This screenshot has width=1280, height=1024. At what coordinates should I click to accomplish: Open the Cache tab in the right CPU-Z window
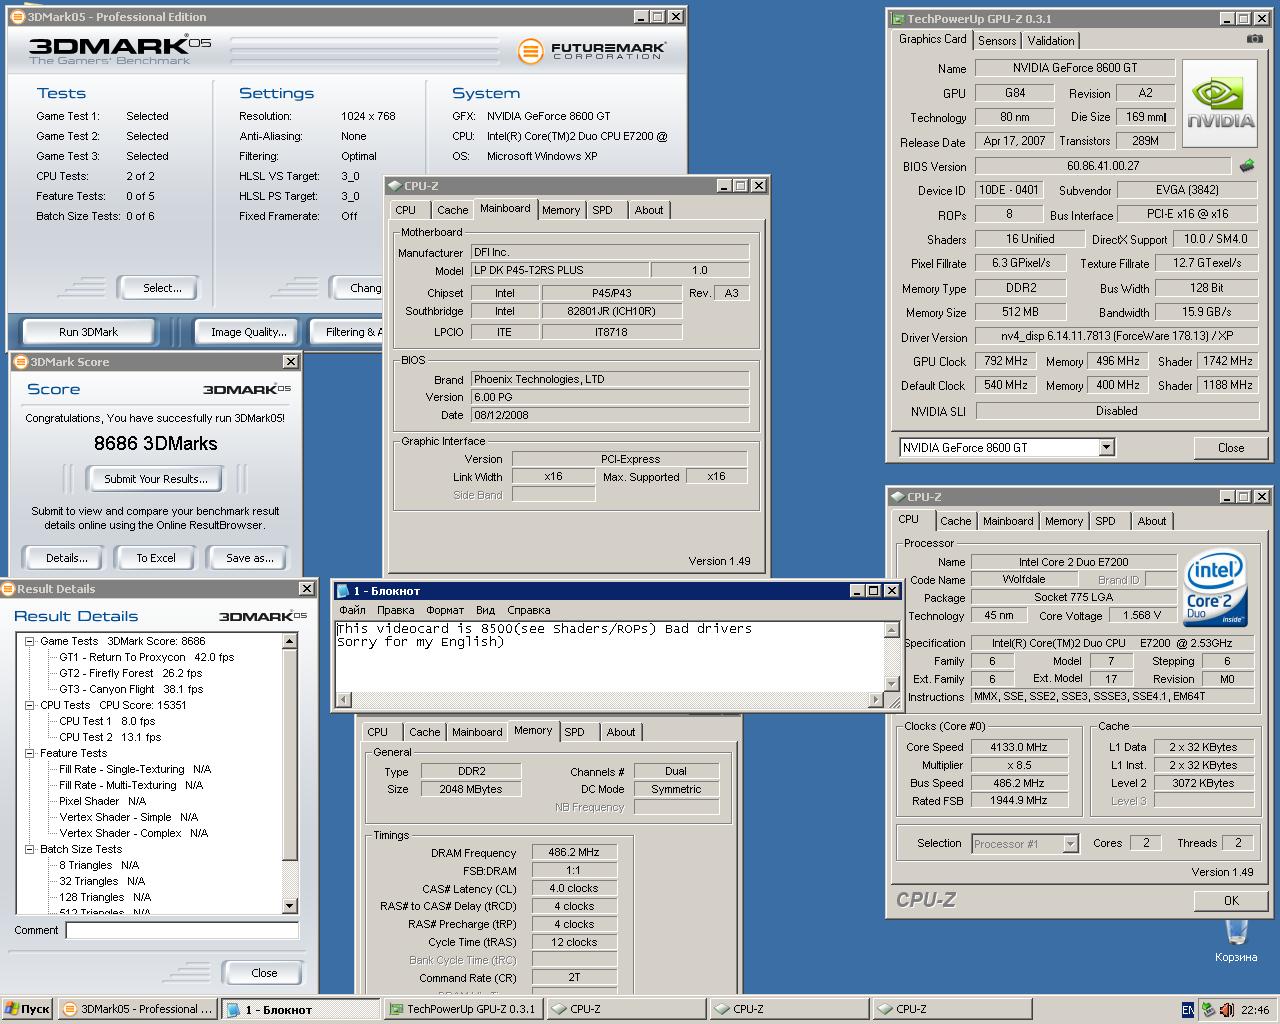[955, 521]
